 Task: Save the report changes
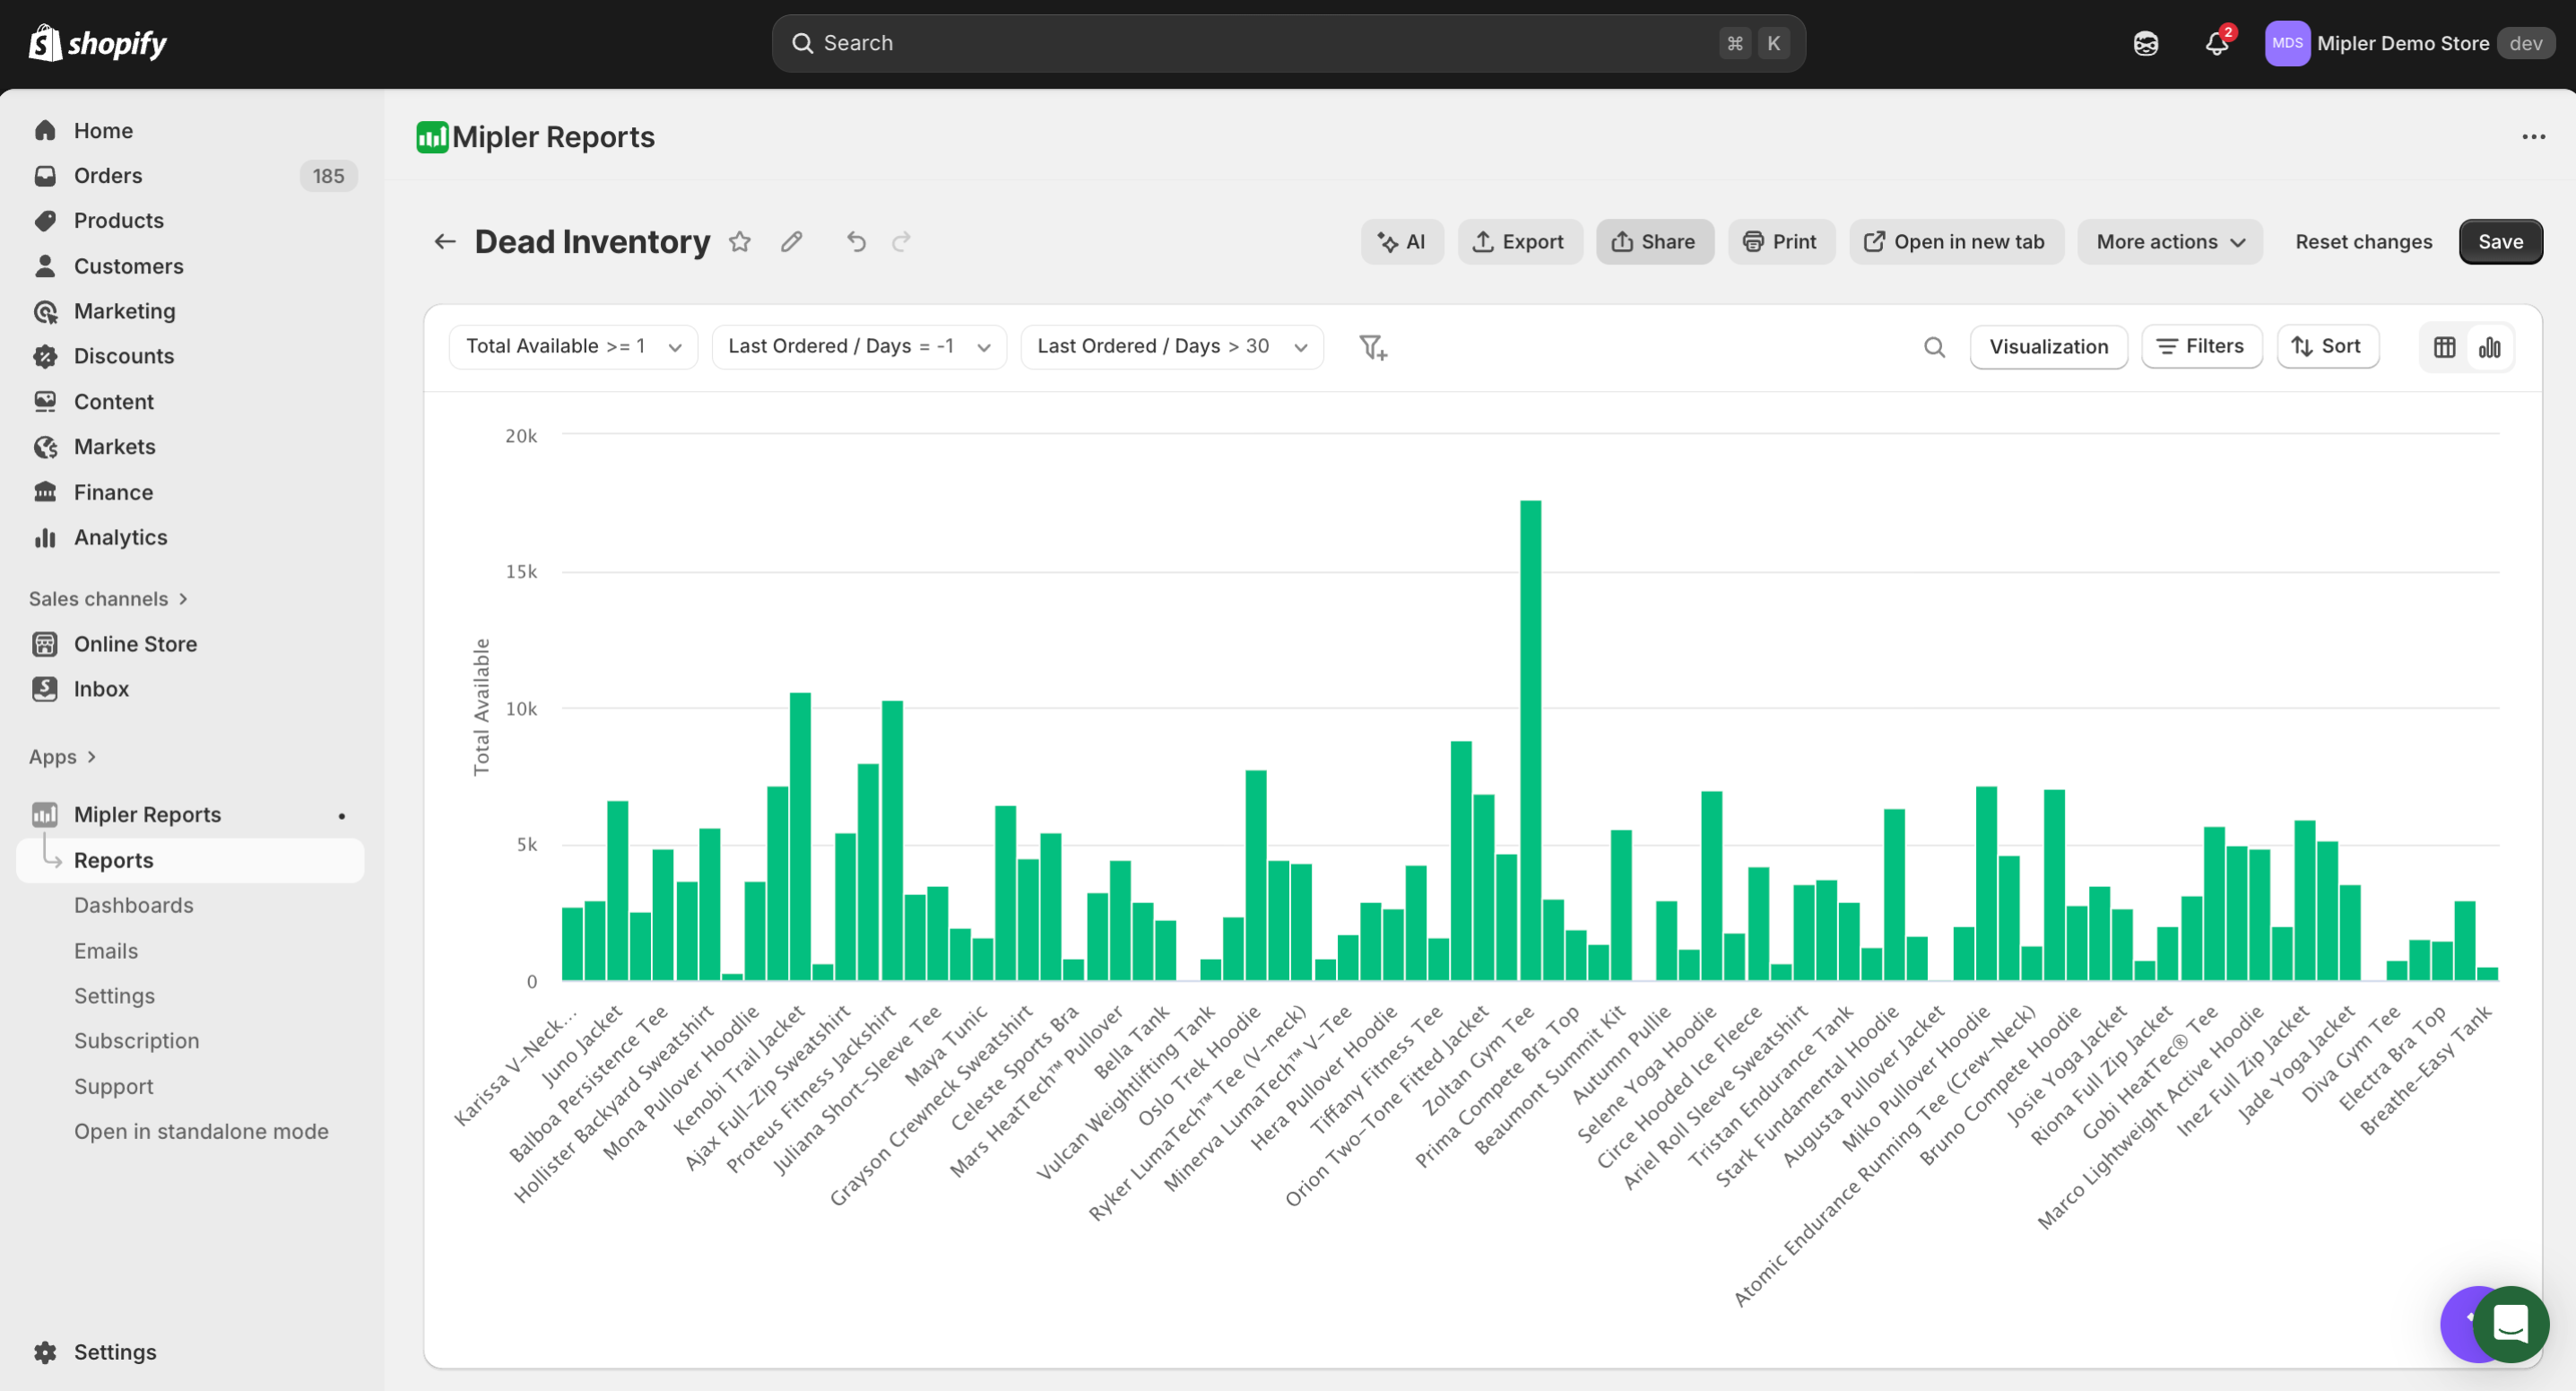pyautogui.click(x=2500, y=241)
